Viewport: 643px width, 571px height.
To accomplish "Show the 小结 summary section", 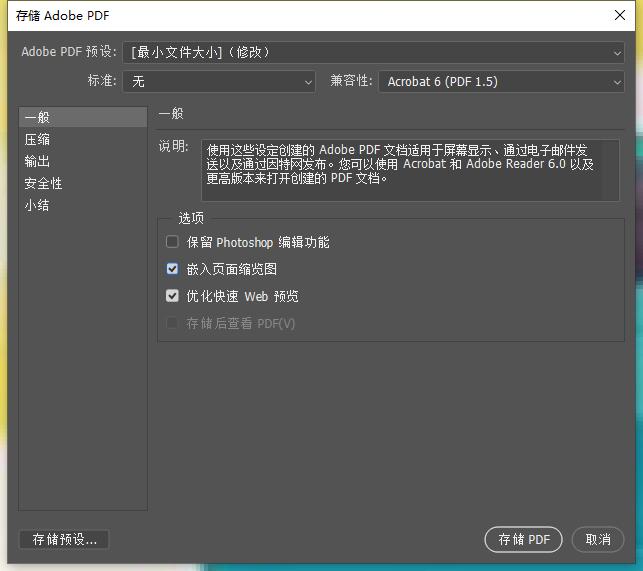I will [x=38, y=206].
